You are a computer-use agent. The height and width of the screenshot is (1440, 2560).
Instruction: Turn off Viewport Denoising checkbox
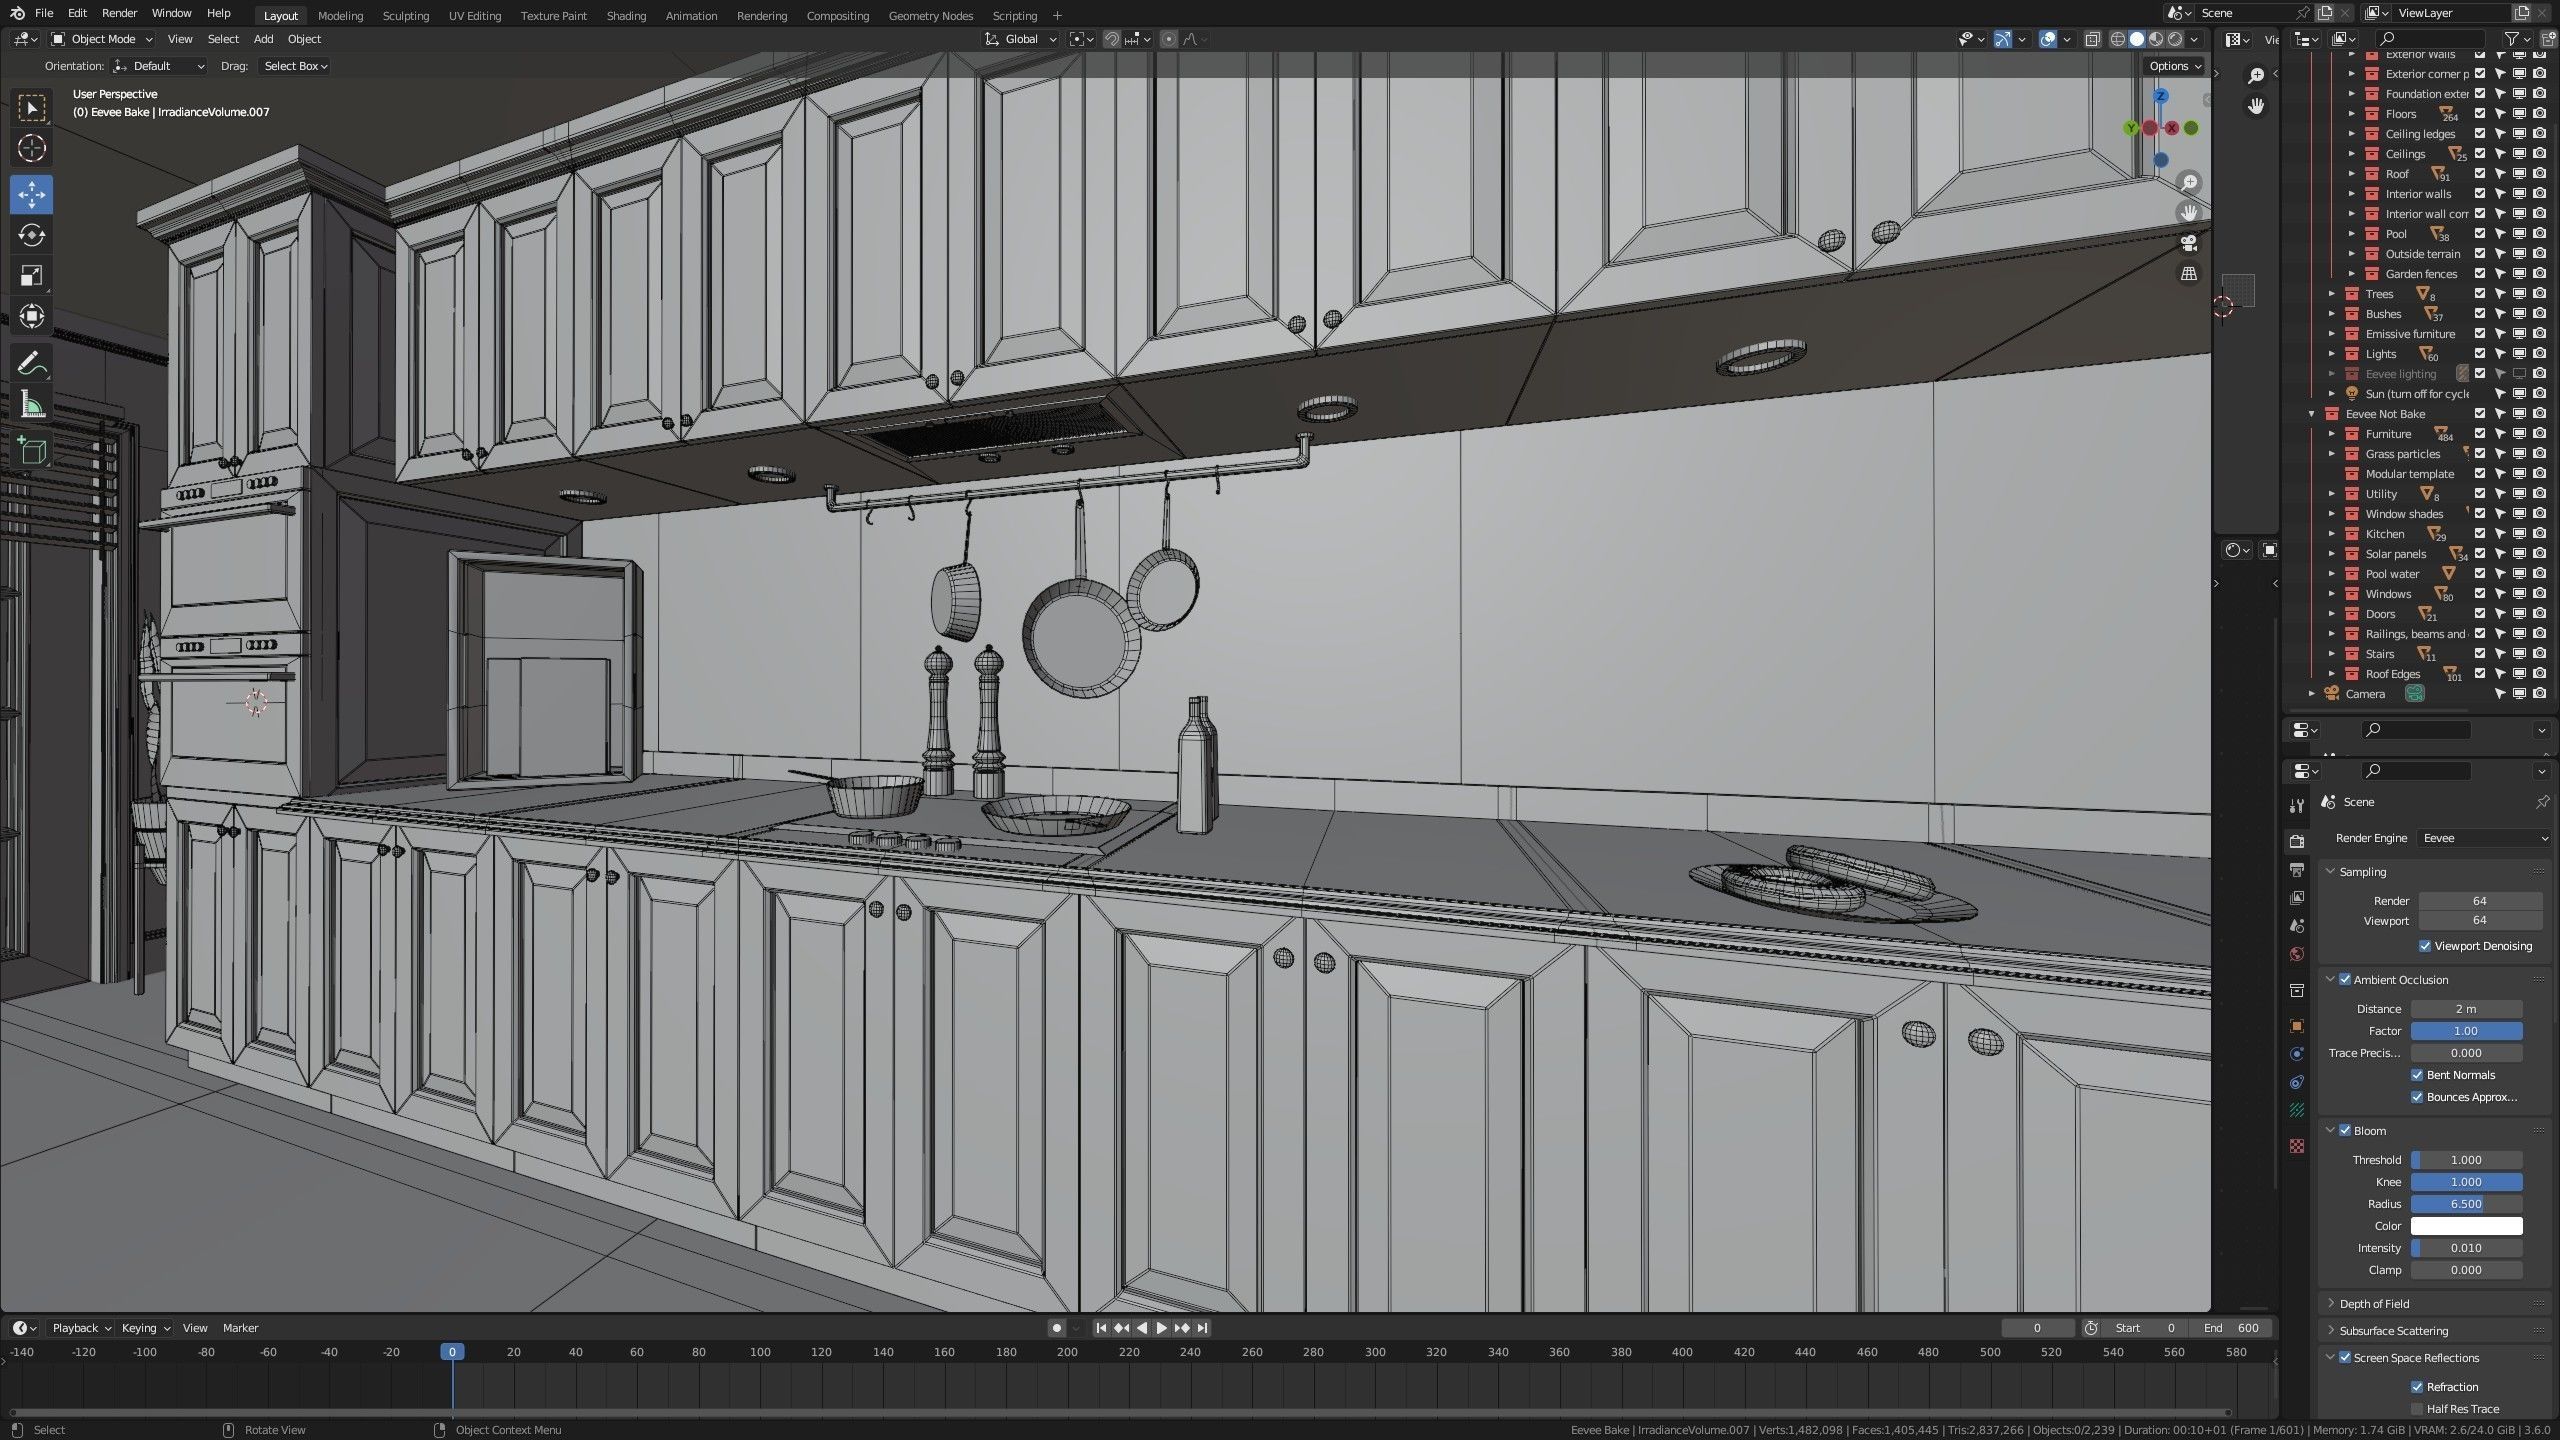pyautogui.click(x=2425, y=946)
